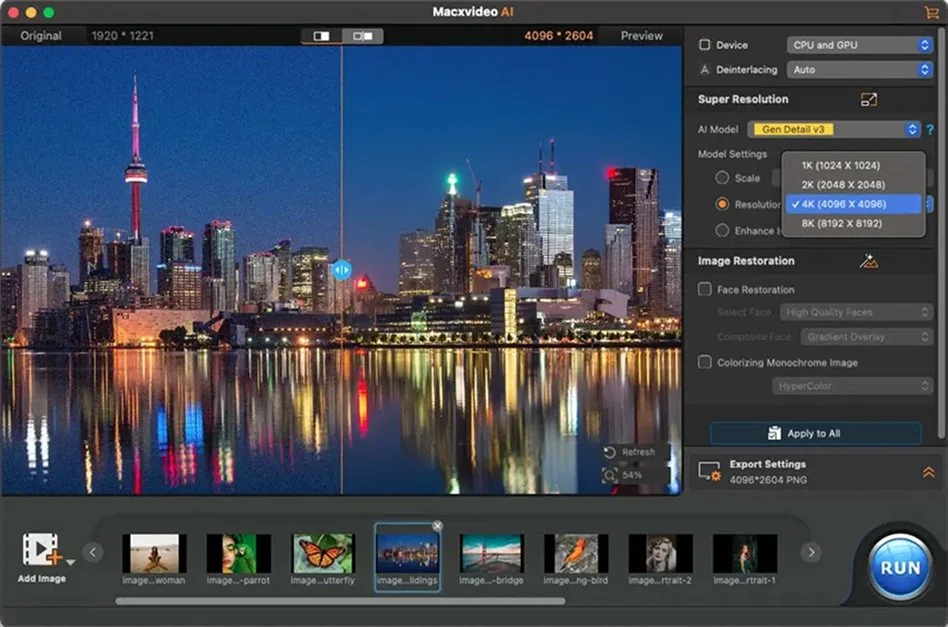The image size is (948, 627).
Task: Click the Image Restoration magic icon
Action: (x=868, y=261)
